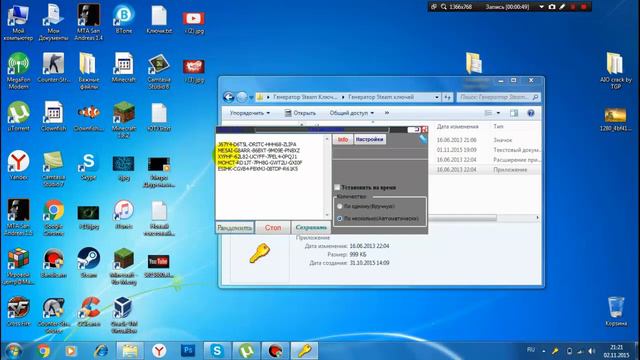Open Explorer recent locations dropdown arrow
The image size is (640, 360).
point(251,98)
